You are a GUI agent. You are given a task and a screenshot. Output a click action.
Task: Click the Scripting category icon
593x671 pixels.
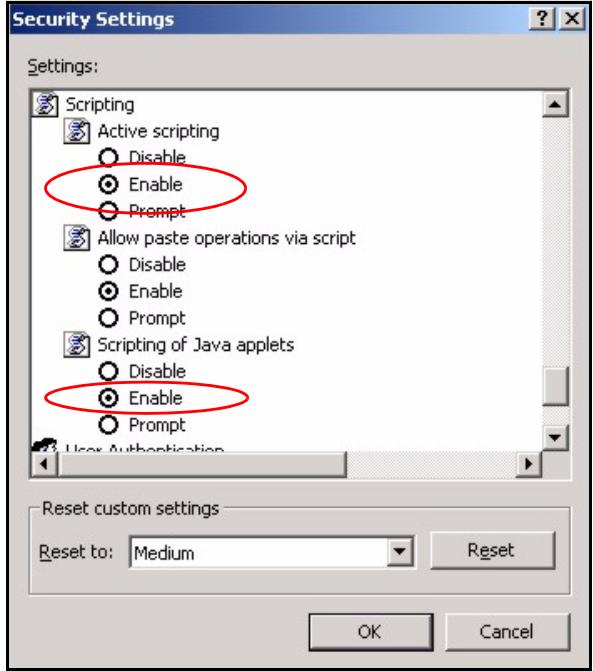[45, 104]
